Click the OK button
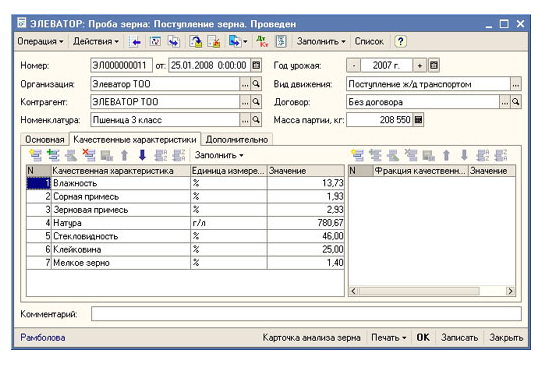This screenshot has width=545, height=367. pyautogui.click(x=423, y=337)
